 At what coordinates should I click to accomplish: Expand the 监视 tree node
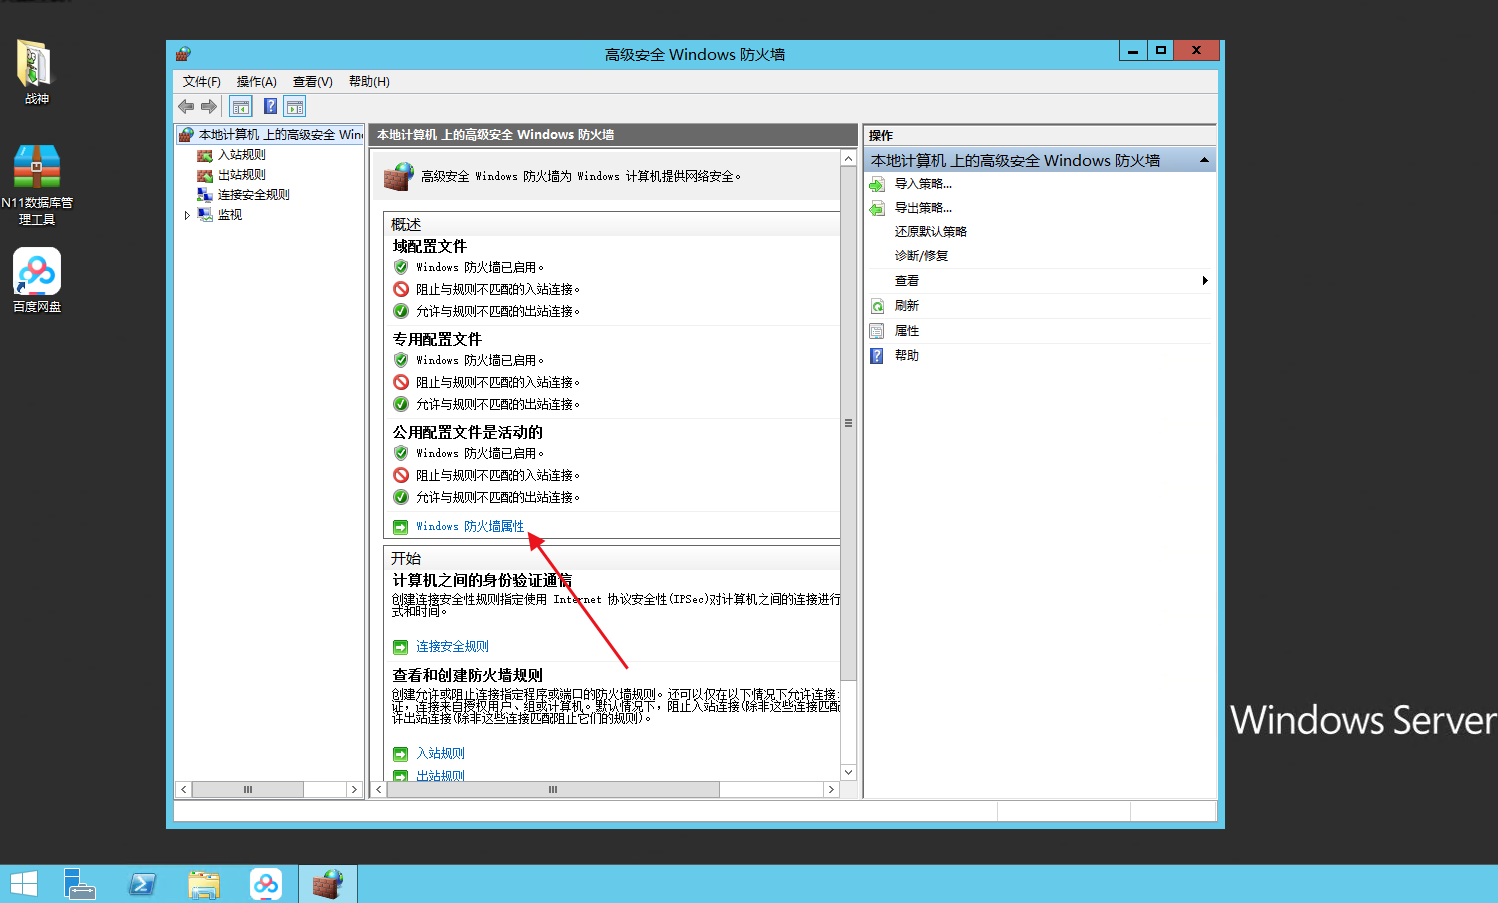(187, 215)
